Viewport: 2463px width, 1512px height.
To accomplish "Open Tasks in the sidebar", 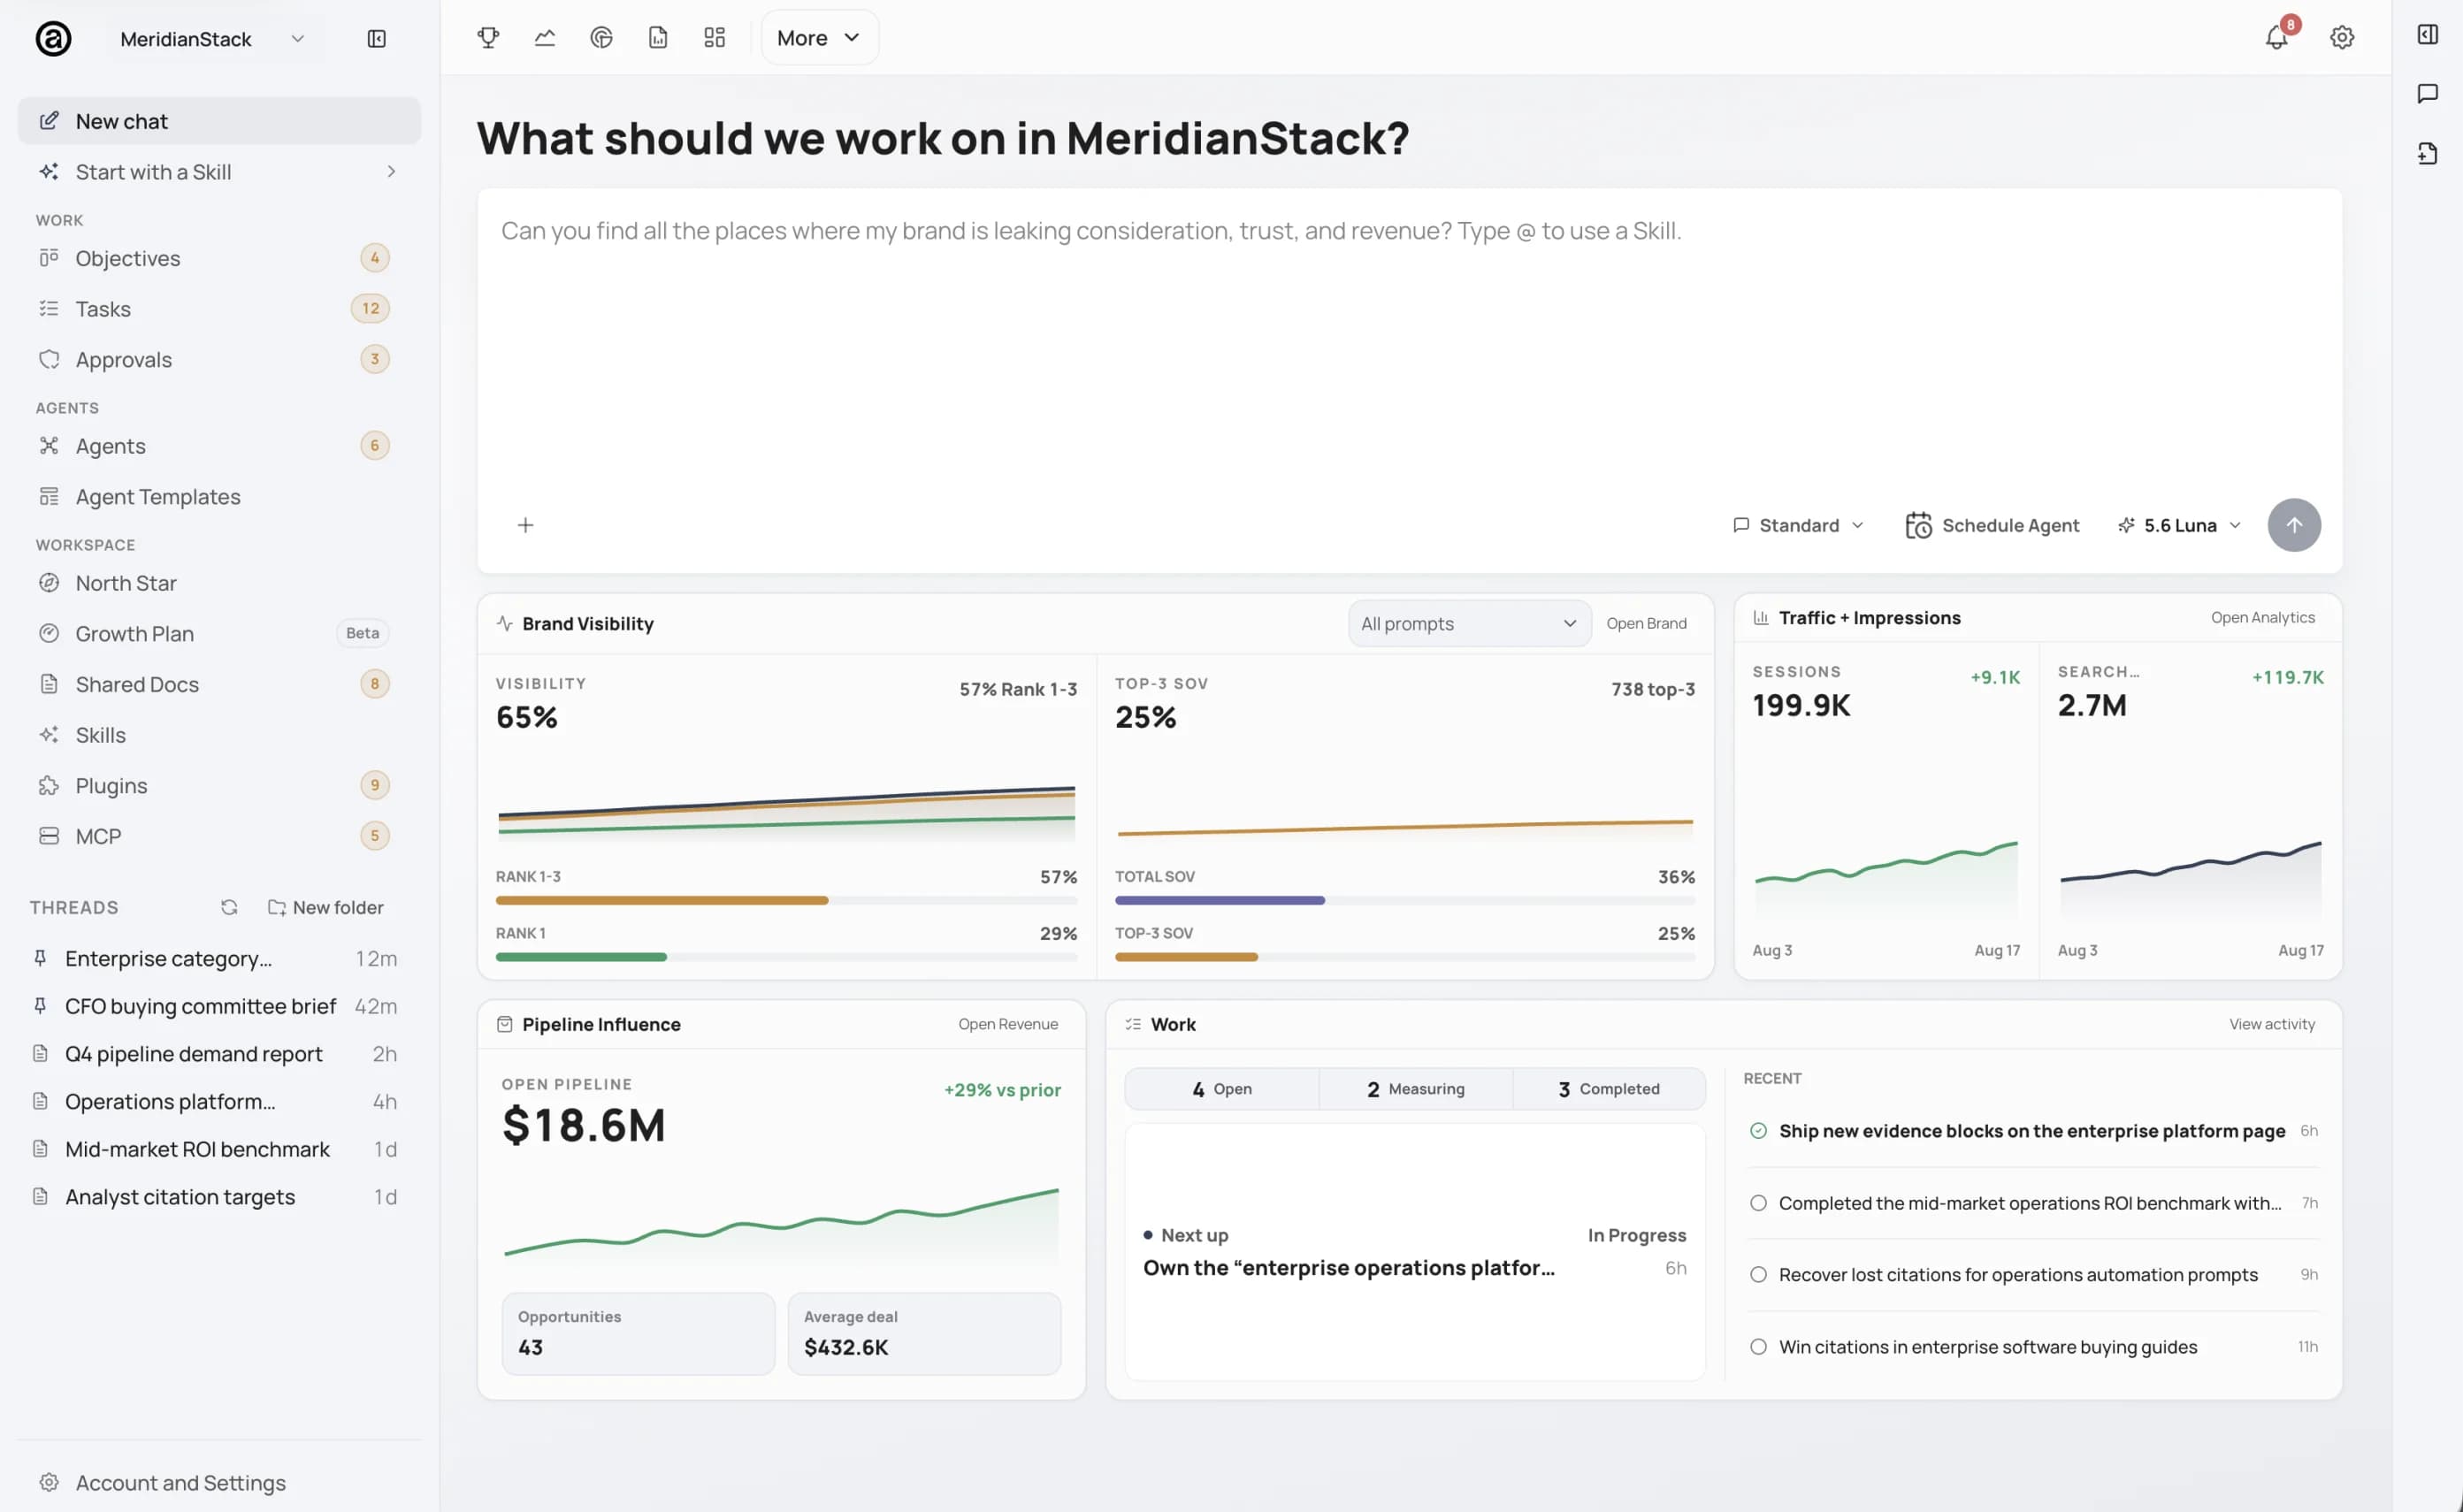I will 219,308.
